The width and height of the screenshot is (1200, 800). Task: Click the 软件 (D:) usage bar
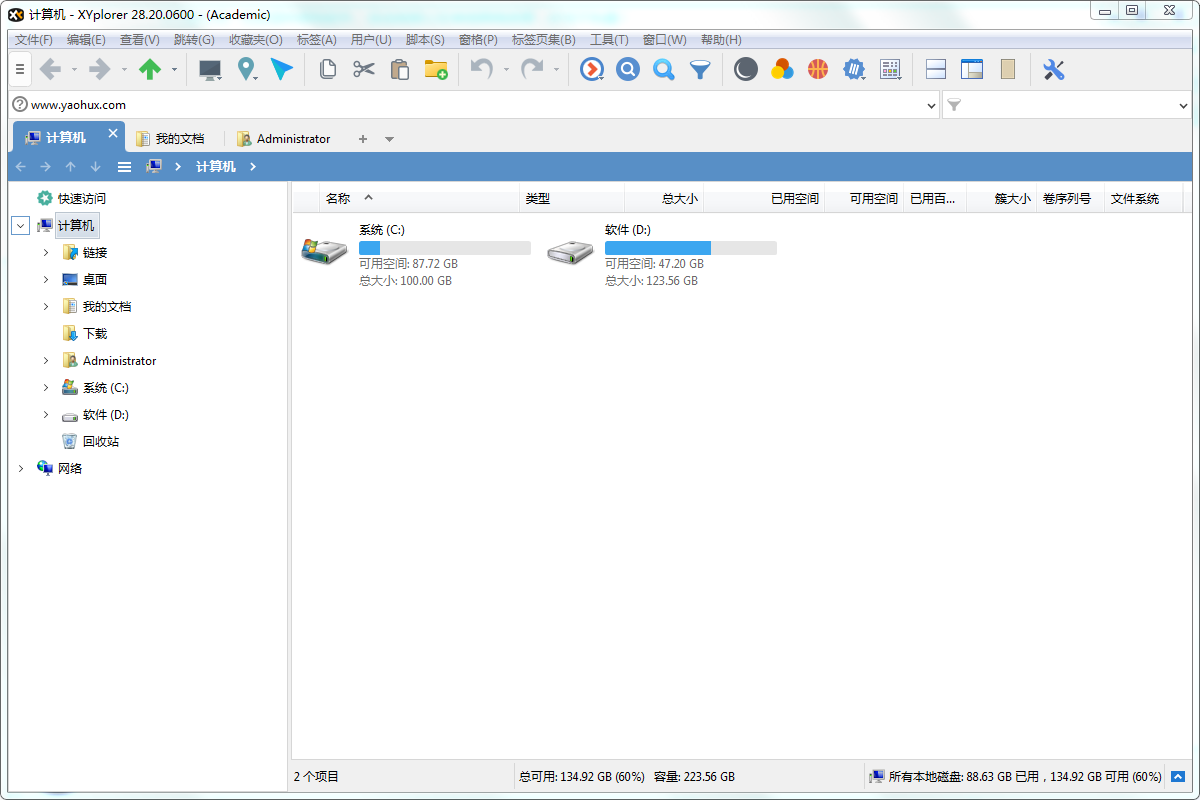point(690,247)
